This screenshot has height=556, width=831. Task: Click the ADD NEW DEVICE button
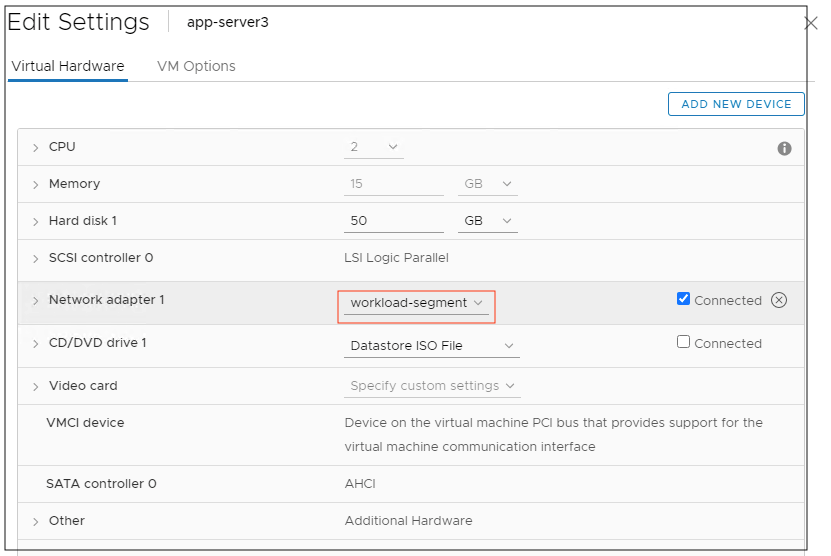click(736, 104)
